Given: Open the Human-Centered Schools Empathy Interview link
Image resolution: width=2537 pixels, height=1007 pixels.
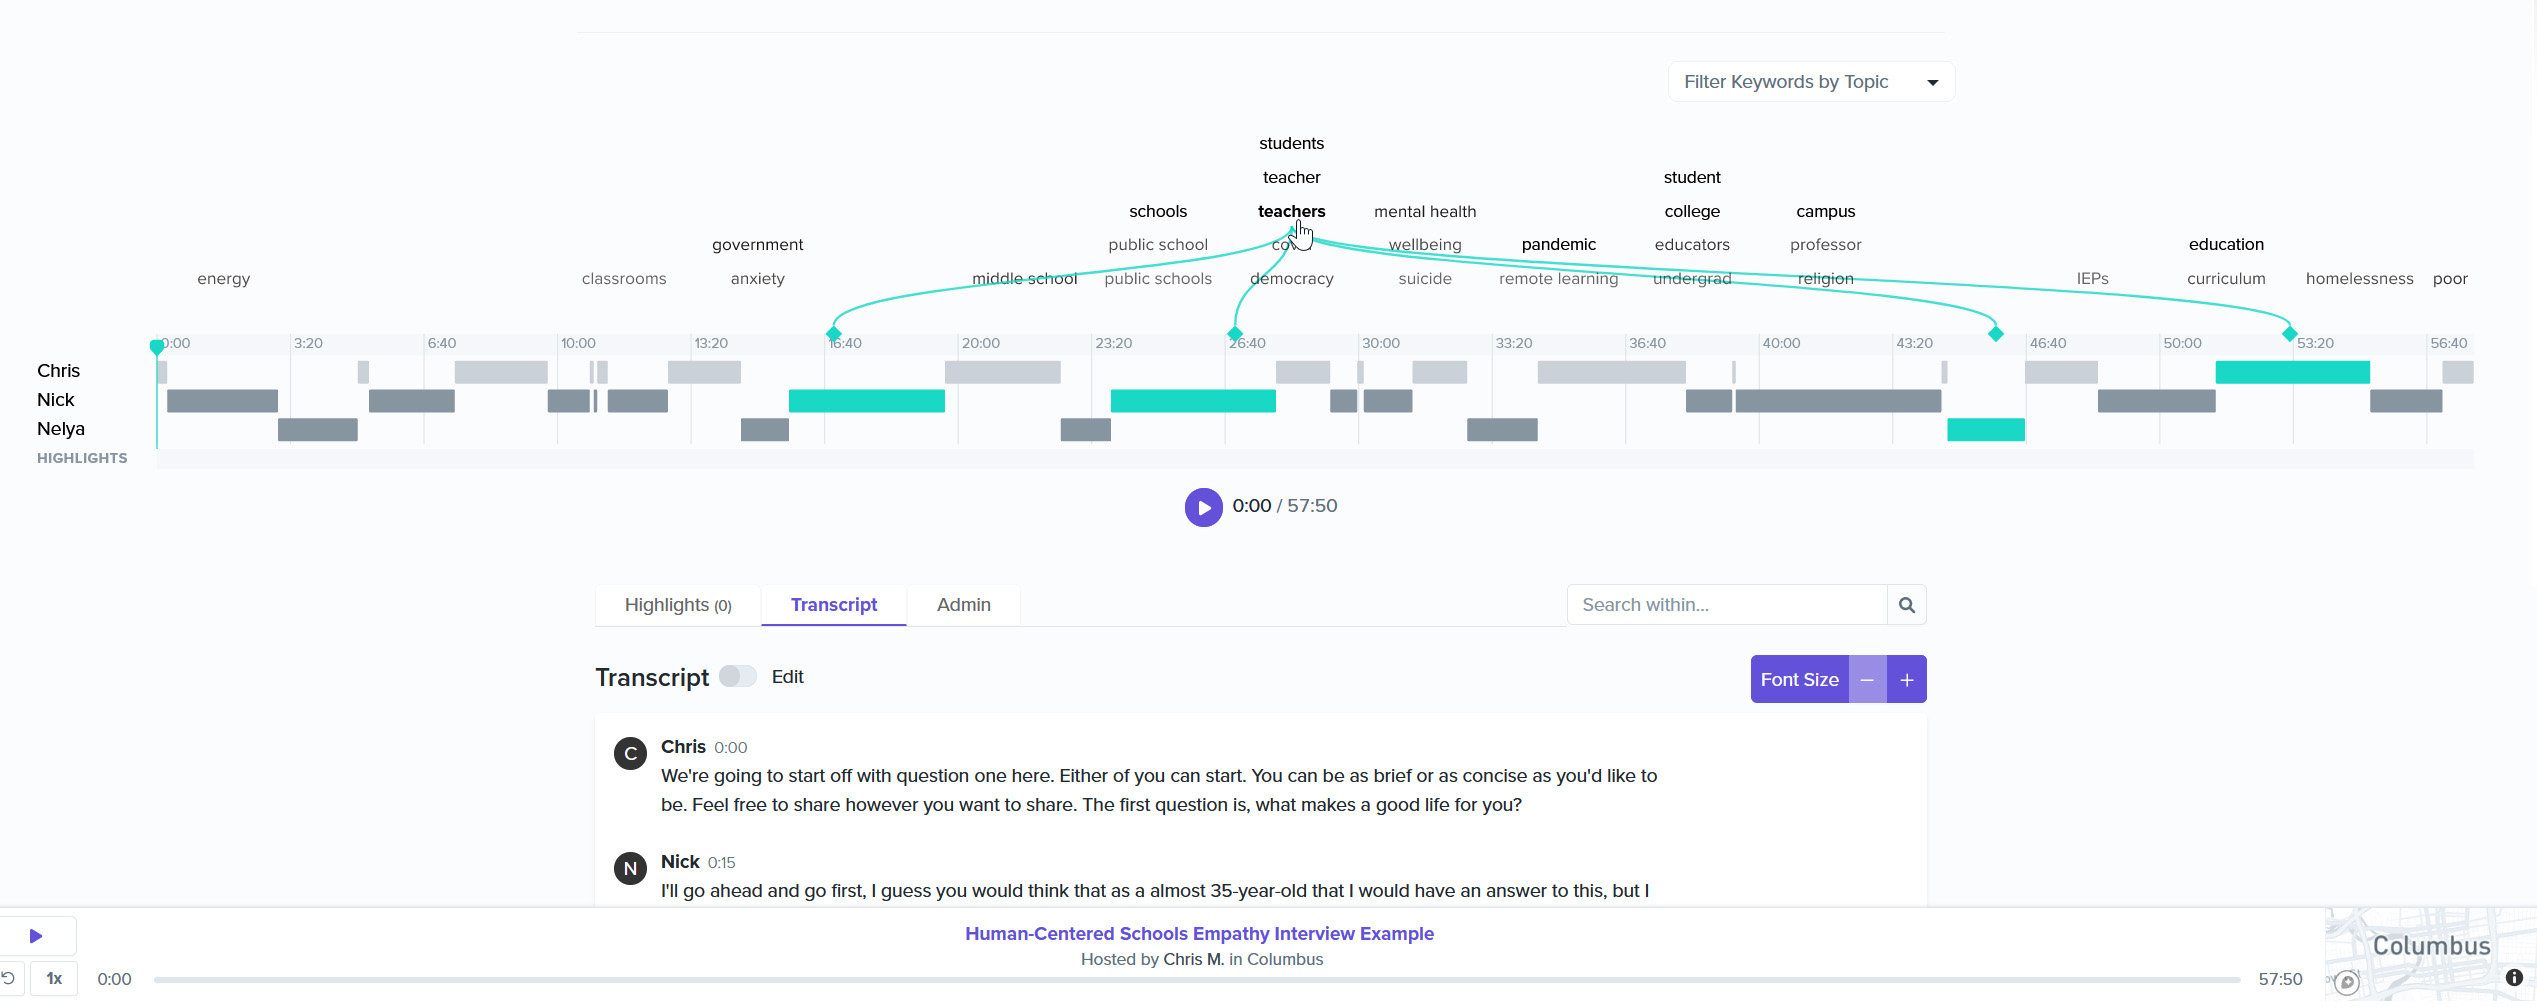Looking at the screenshot, I should pyautogui.click(x=1199, y=934).
